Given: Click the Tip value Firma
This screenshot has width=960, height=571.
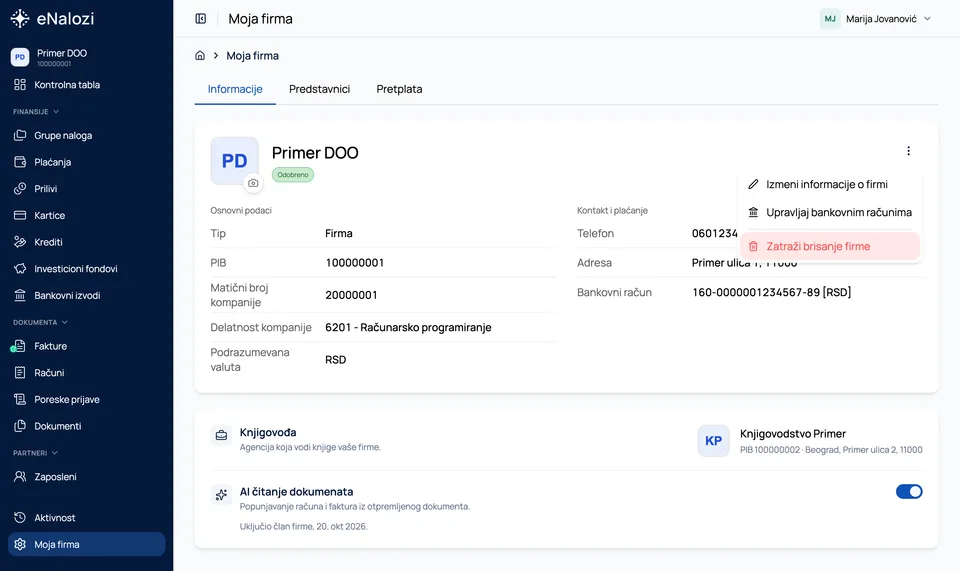Looking at the screenshot, I should 339,233.
